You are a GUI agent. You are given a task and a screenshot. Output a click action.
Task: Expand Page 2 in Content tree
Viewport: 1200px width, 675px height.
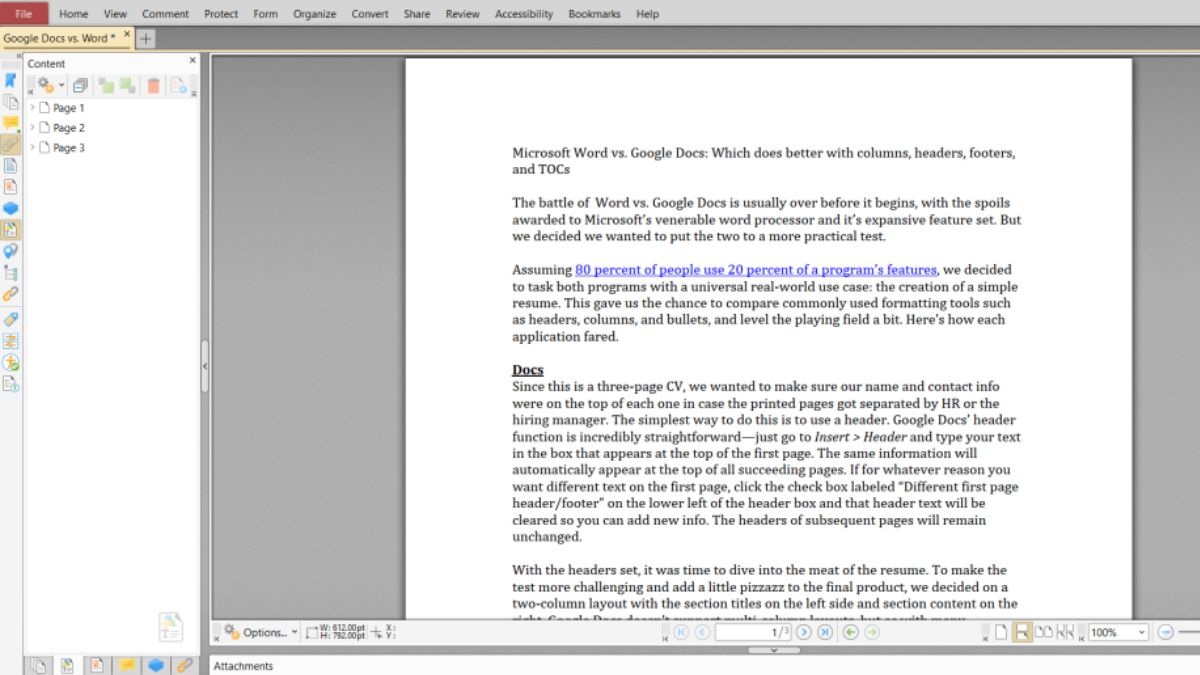point(32,127)
